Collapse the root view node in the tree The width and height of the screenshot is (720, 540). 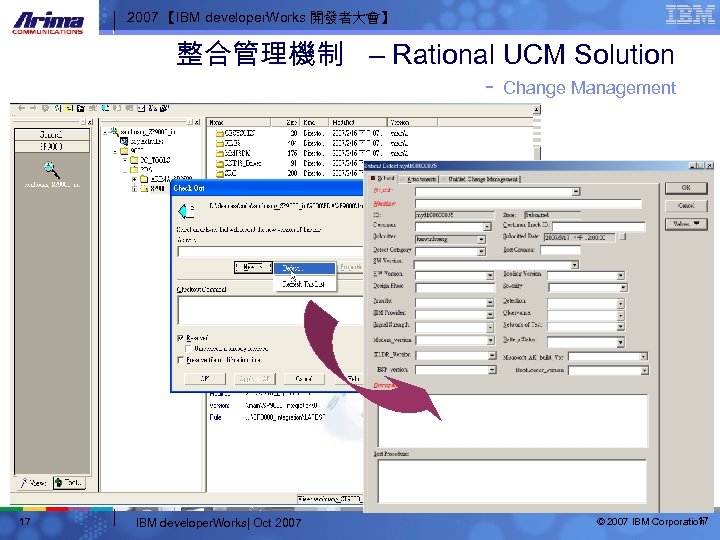(106, 132)
